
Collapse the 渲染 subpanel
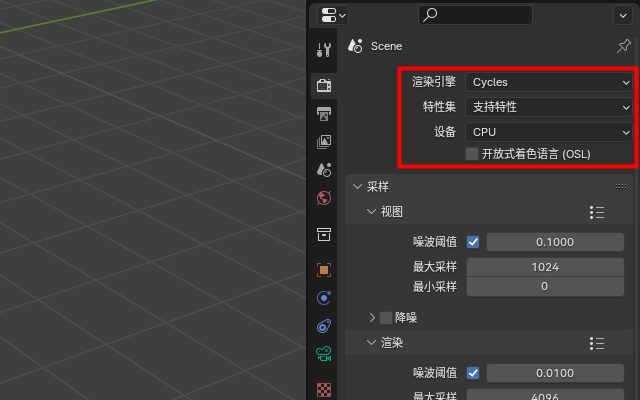coord(371,343)
